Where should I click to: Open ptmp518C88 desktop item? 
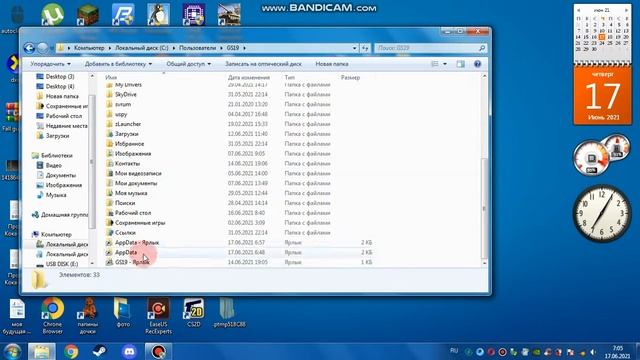229,313
